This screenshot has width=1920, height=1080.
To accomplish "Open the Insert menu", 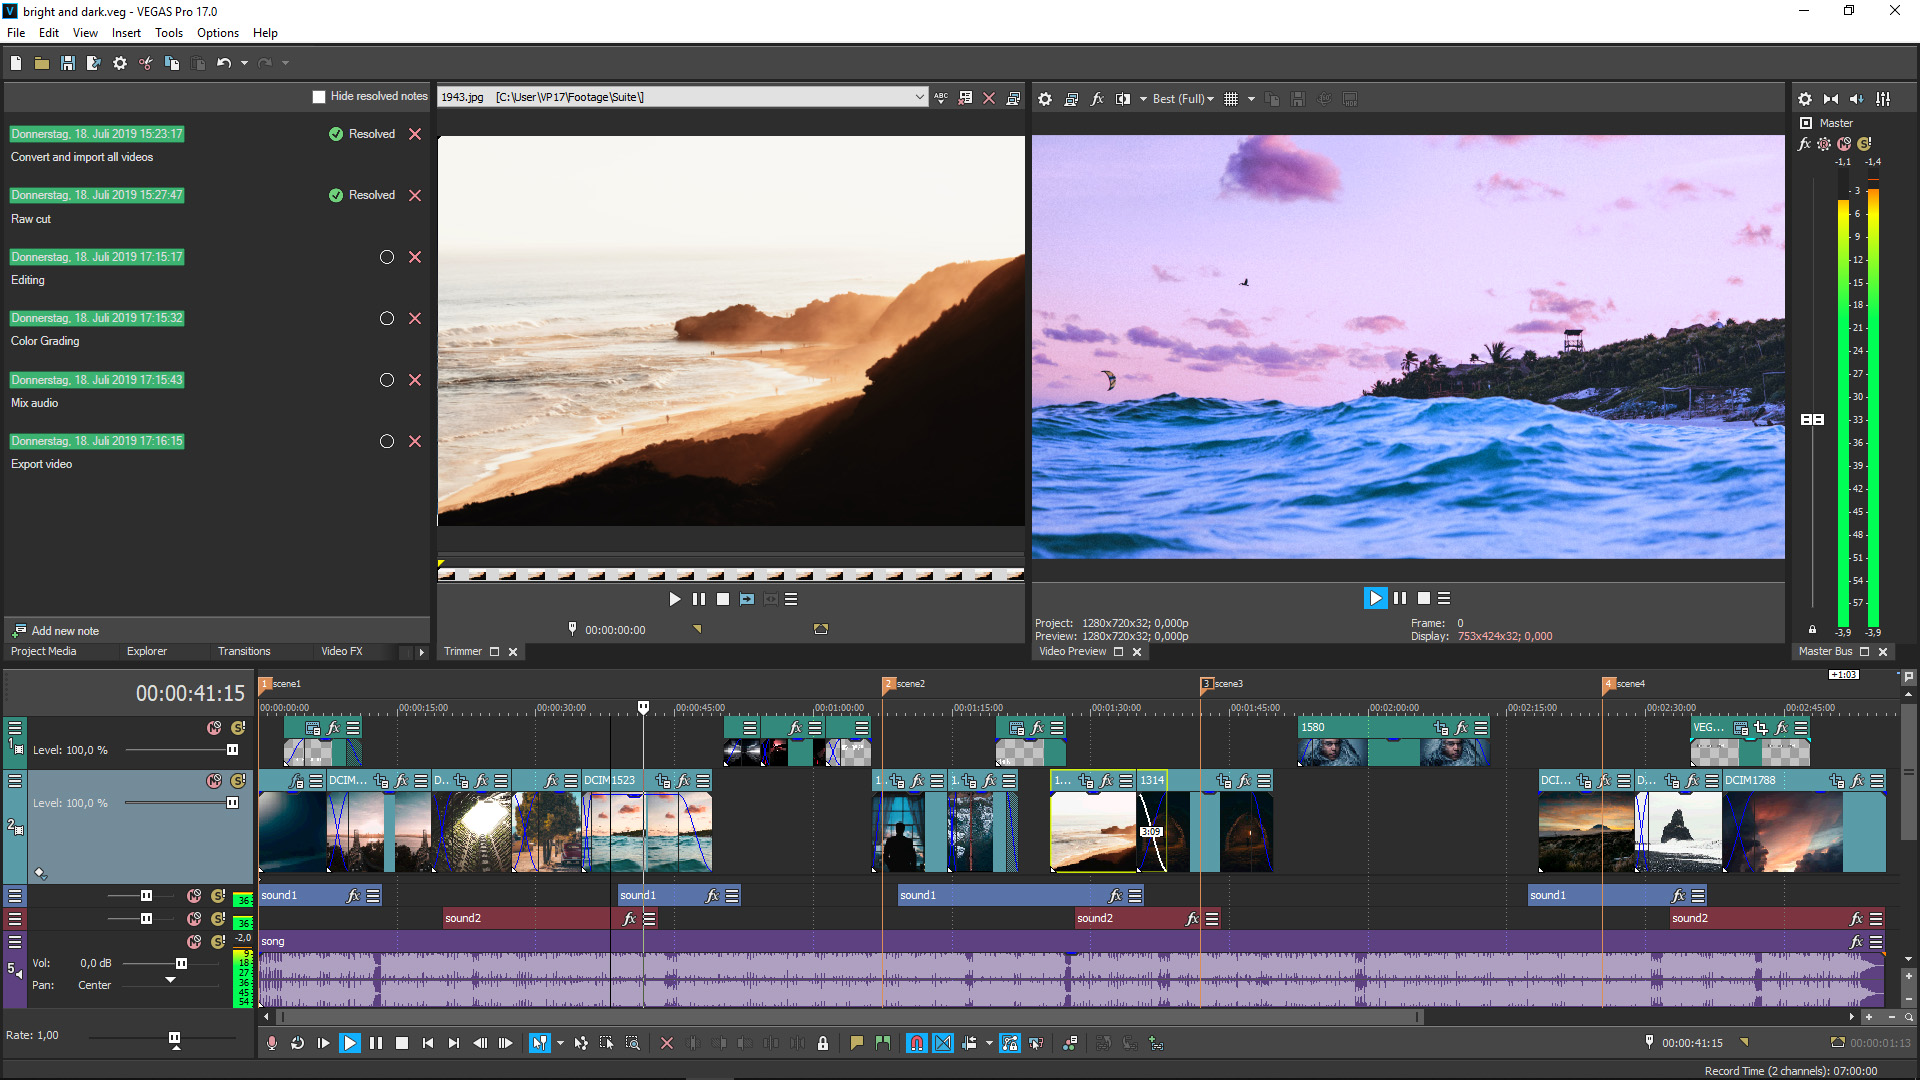I will click(x=126, y=33).
